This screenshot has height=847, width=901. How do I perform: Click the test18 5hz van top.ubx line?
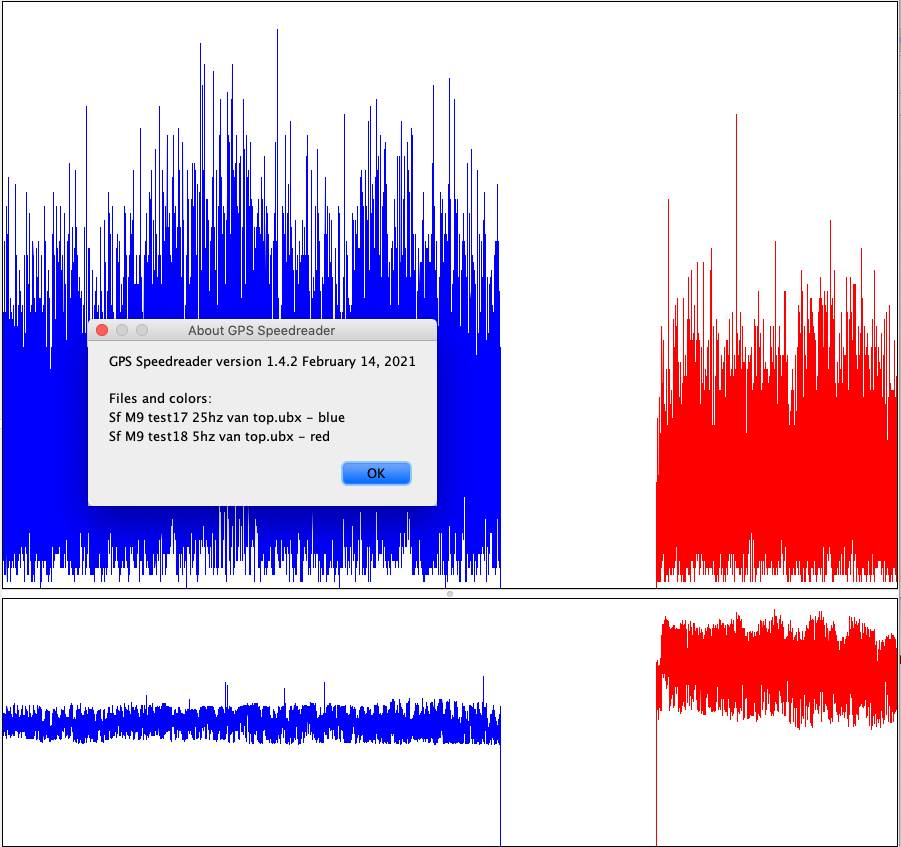coord(219,436)
